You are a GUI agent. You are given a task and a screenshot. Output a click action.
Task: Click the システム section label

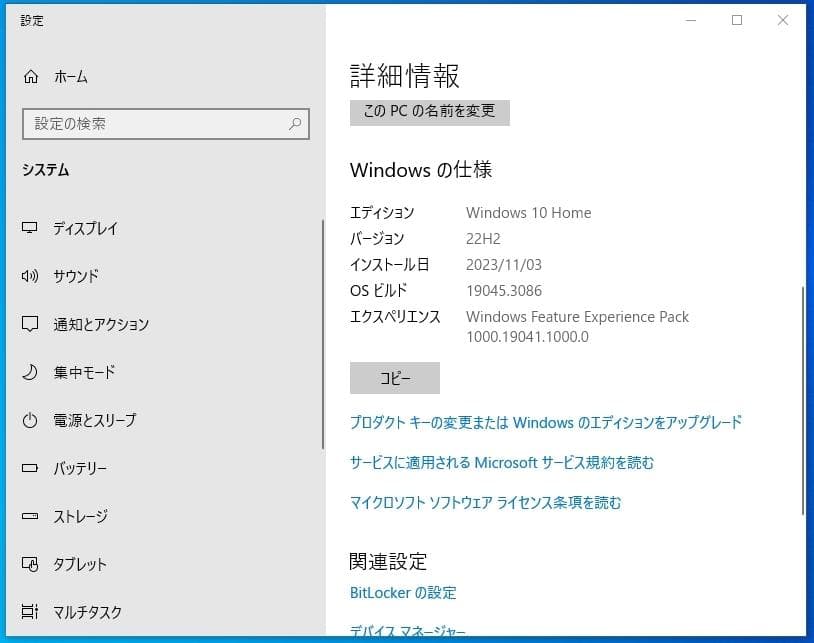pyautogui.click(x=46, y=170)
